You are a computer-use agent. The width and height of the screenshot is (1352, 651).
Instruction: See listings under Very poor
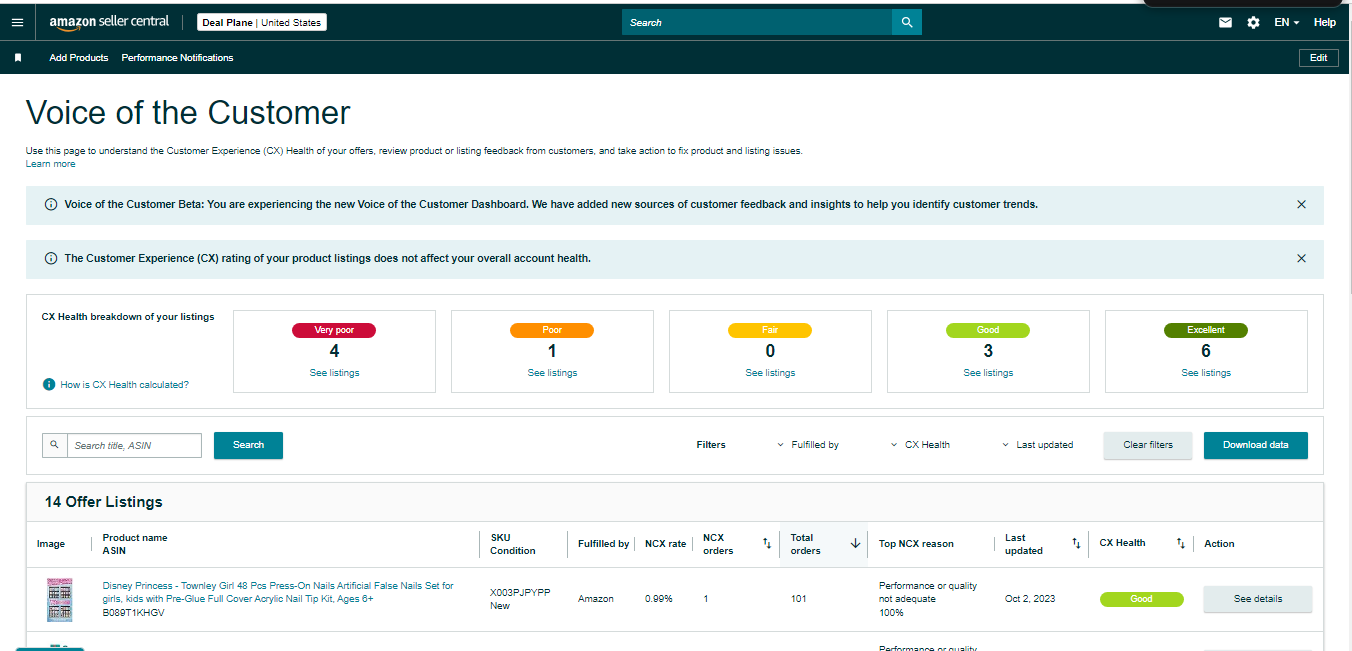334,373
